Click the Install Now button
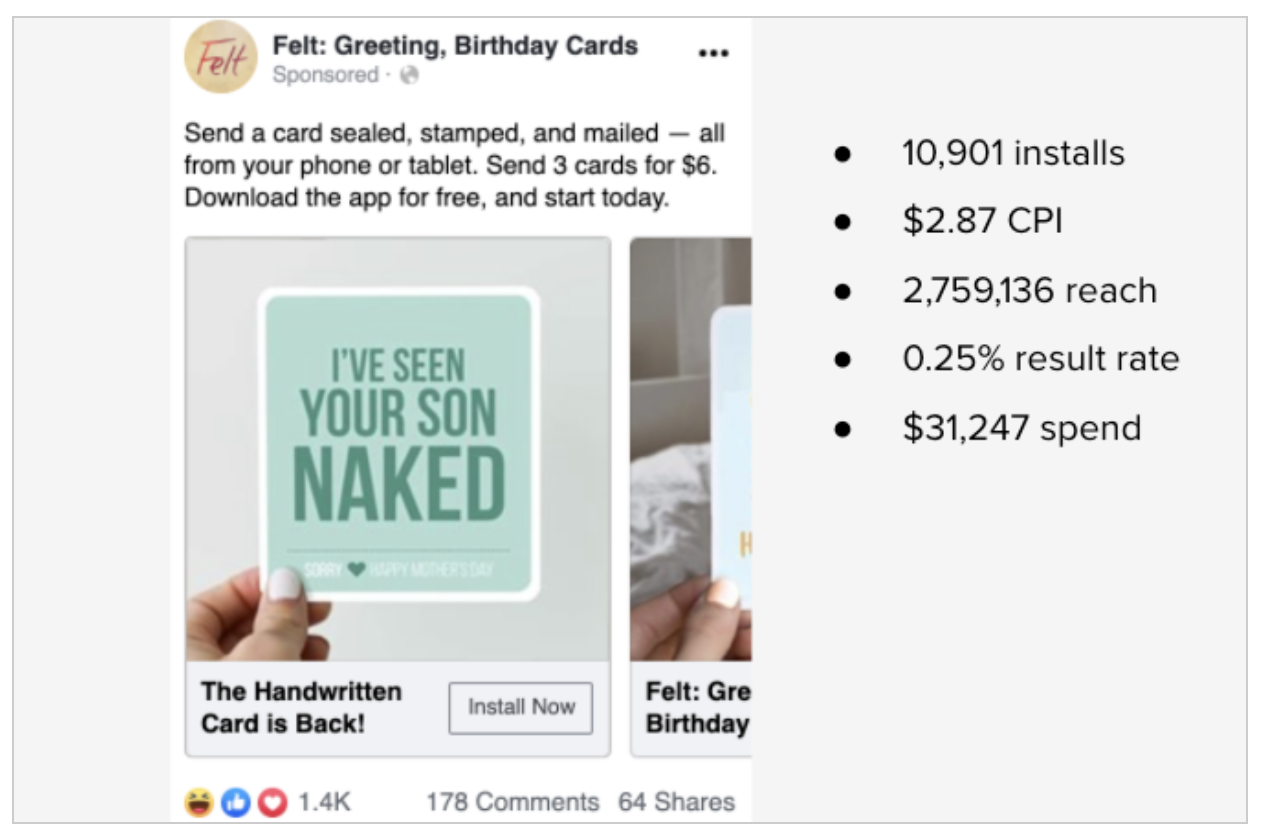The width and height of the screenshot is (1264, 838). (x=519, y=707)
